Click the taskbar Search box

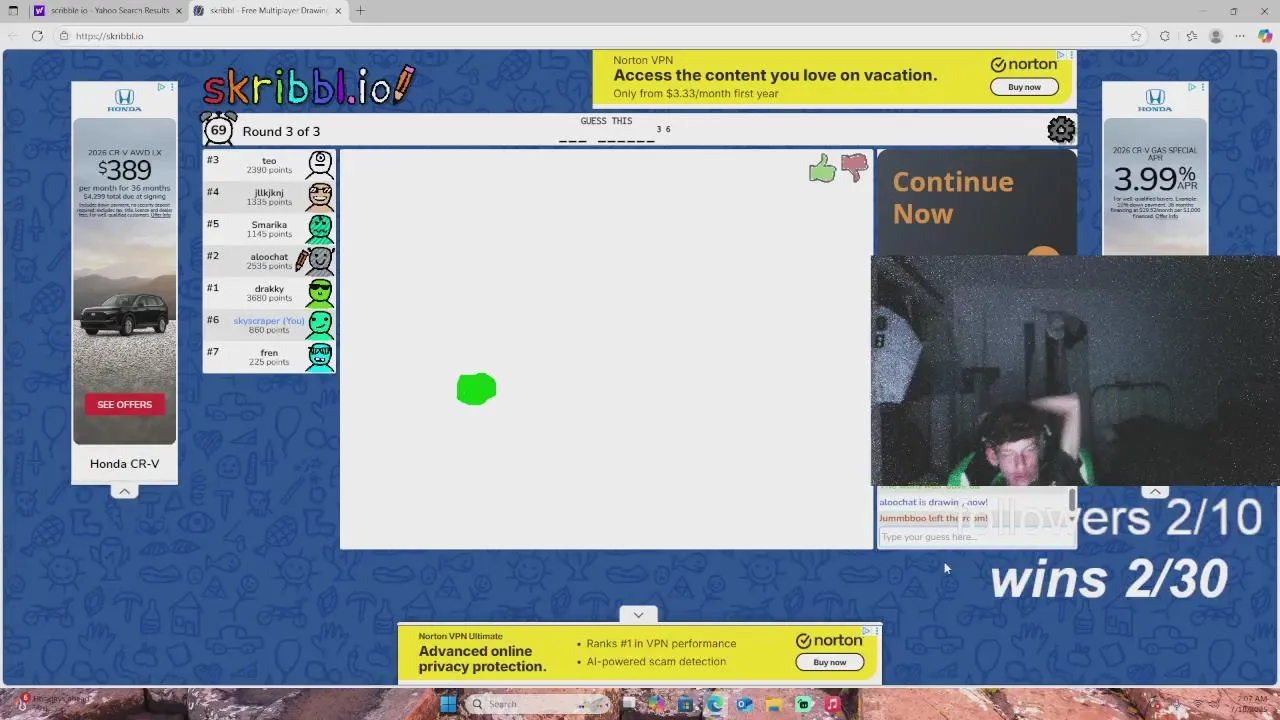click(538, 704)
